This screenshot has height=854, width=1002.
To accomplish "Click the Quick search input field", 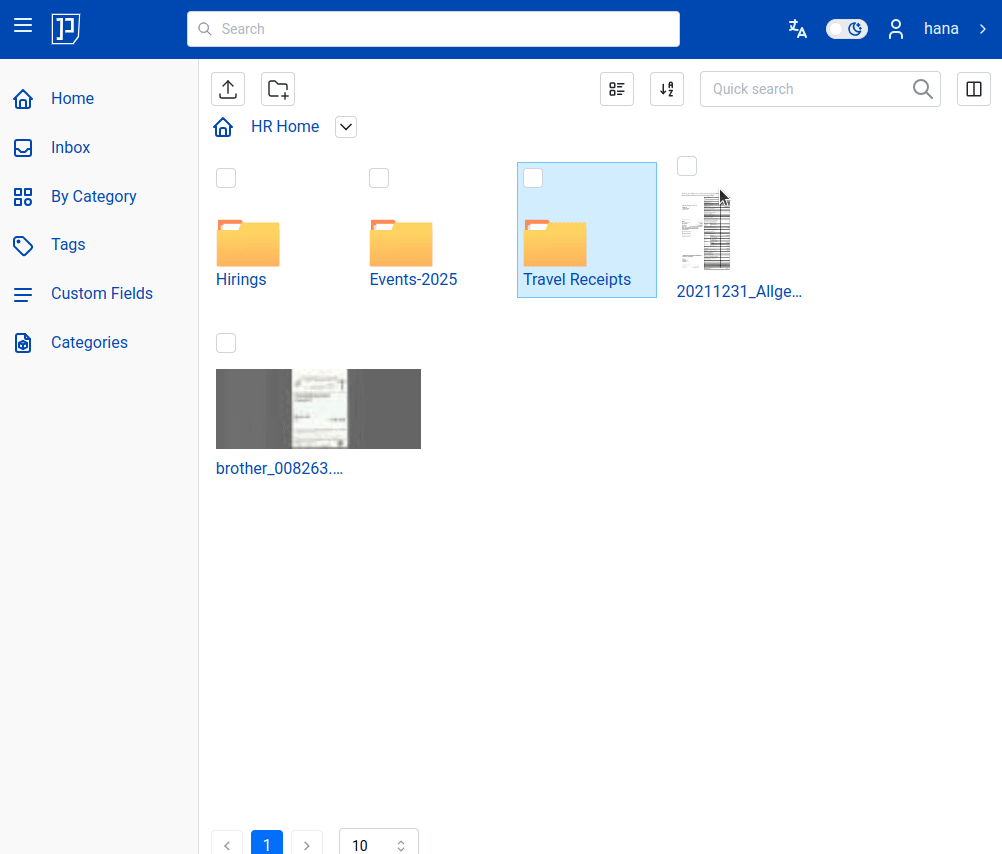I will click(x=806, y=89).
